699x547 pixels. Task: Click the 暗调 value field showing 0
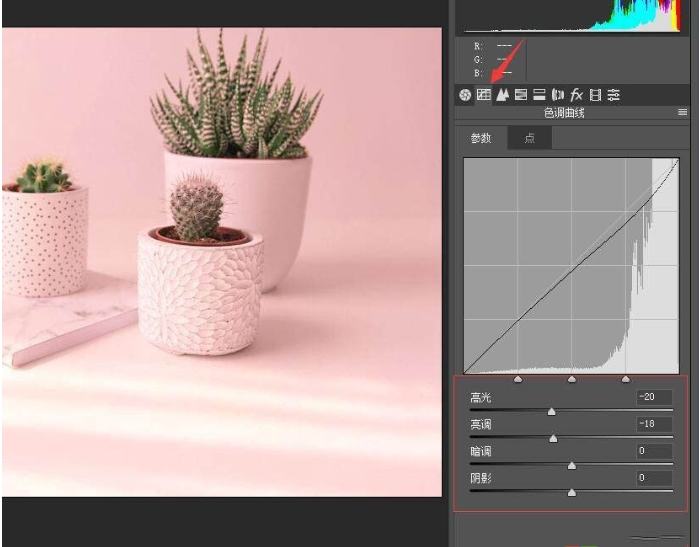coord(654,452)
